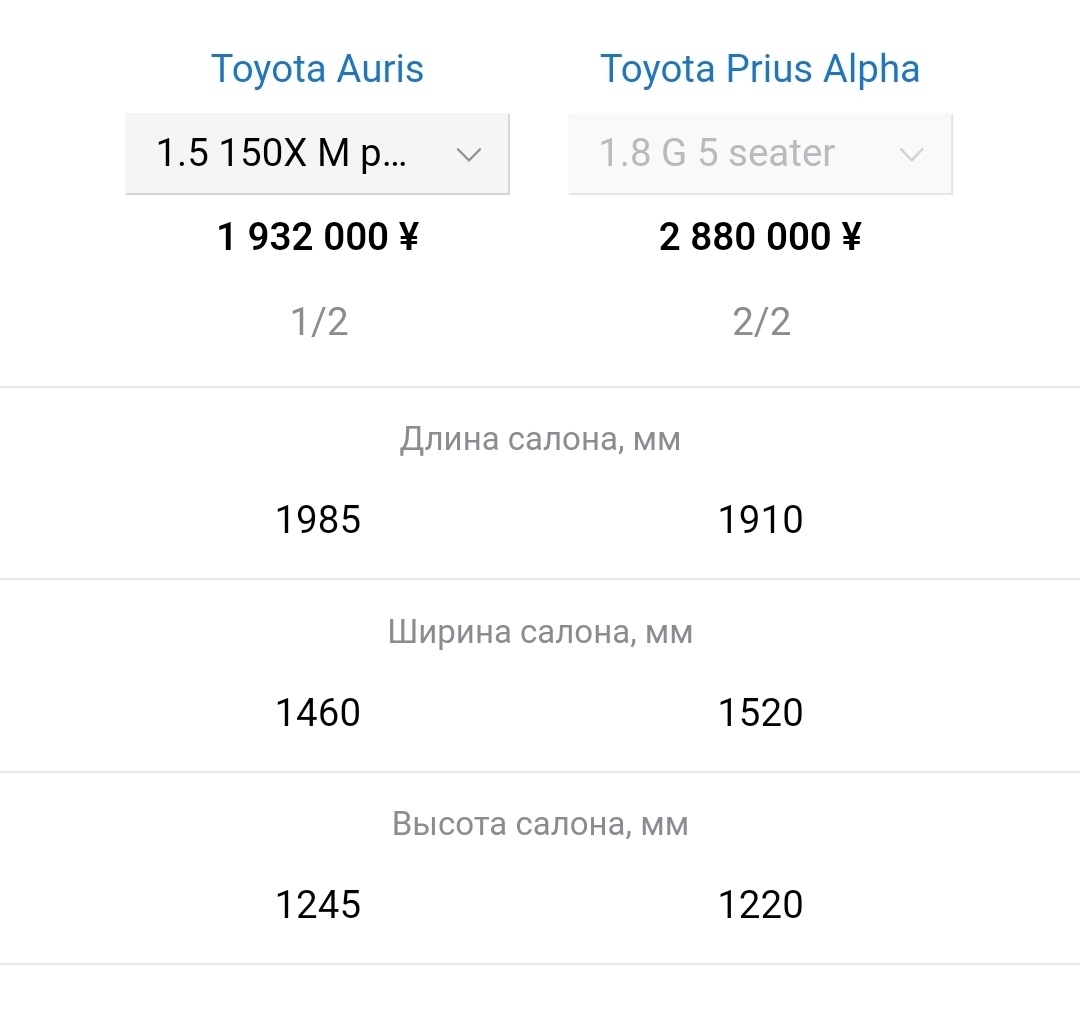Click the chevron arrow in Prius Alpha trim box

[911, 154]
